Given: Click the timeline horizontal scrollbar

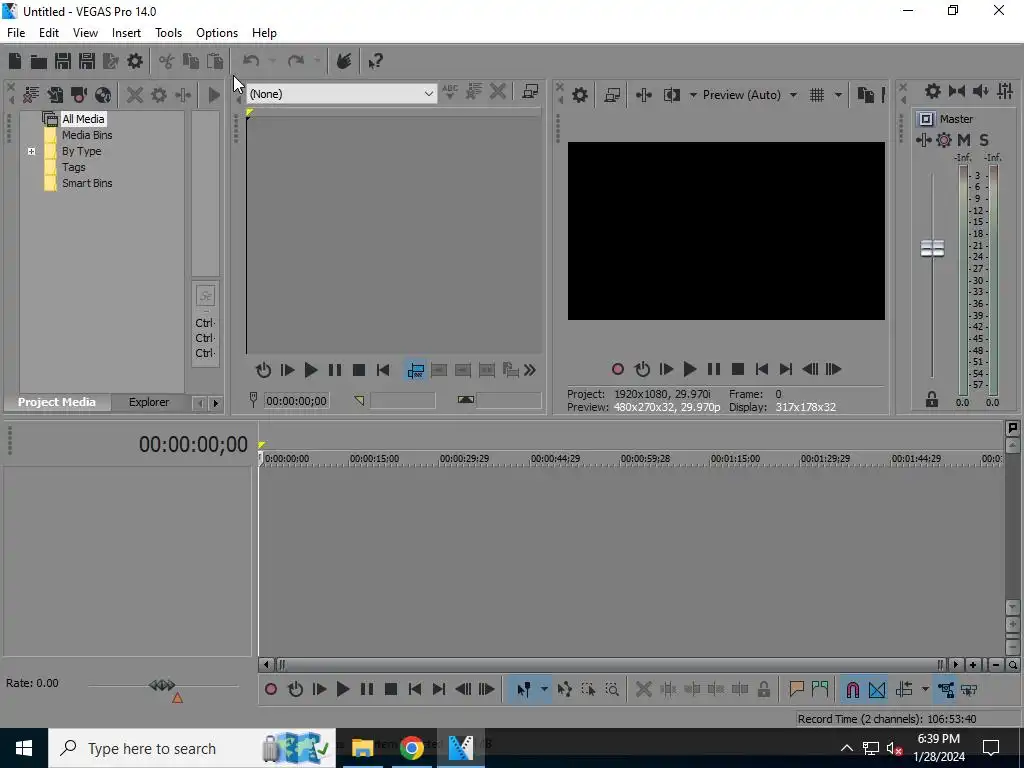Looking at the screenshot, I should (x=612, y=665).
